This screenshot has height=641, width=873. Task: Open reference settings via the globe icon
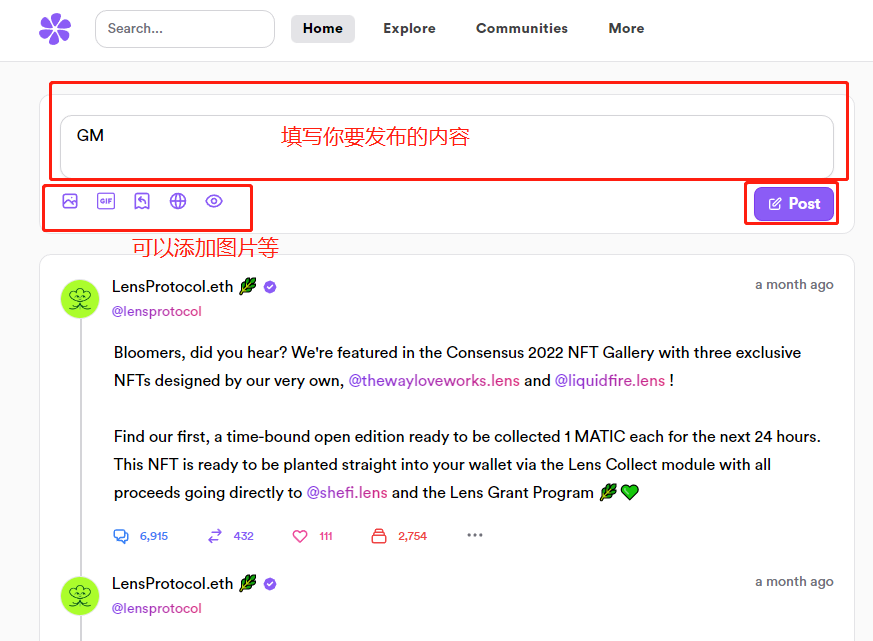click(178, 201)
